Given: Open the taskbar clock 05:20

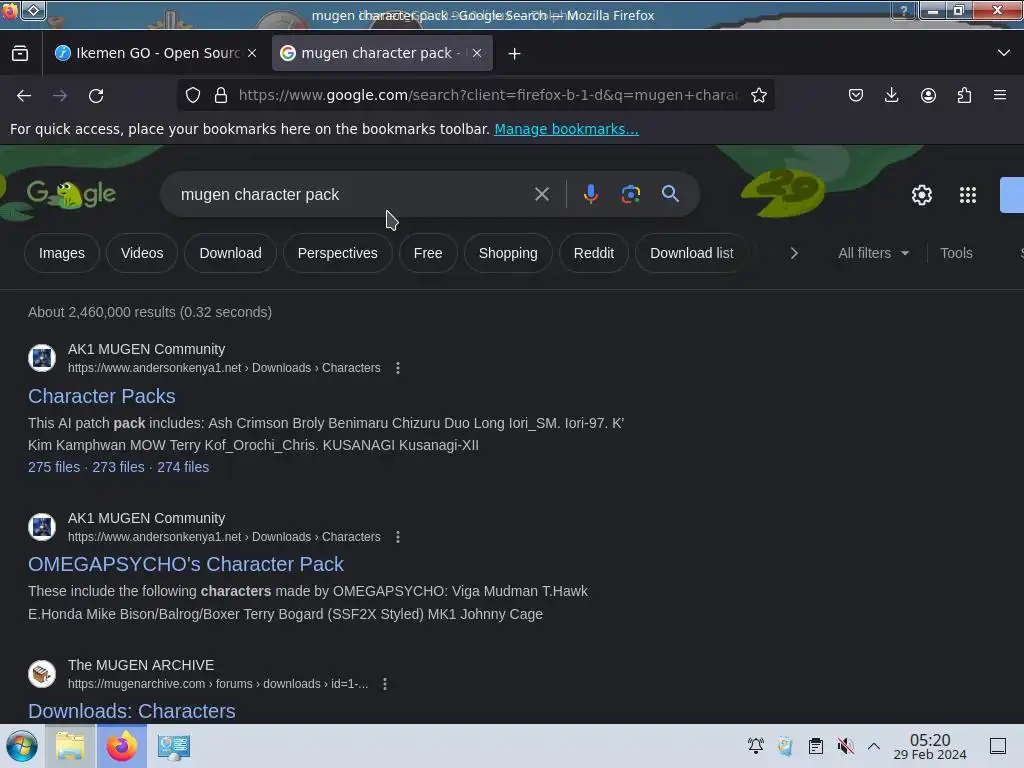Looking at the screenshot, I should (x=930, y=746).
